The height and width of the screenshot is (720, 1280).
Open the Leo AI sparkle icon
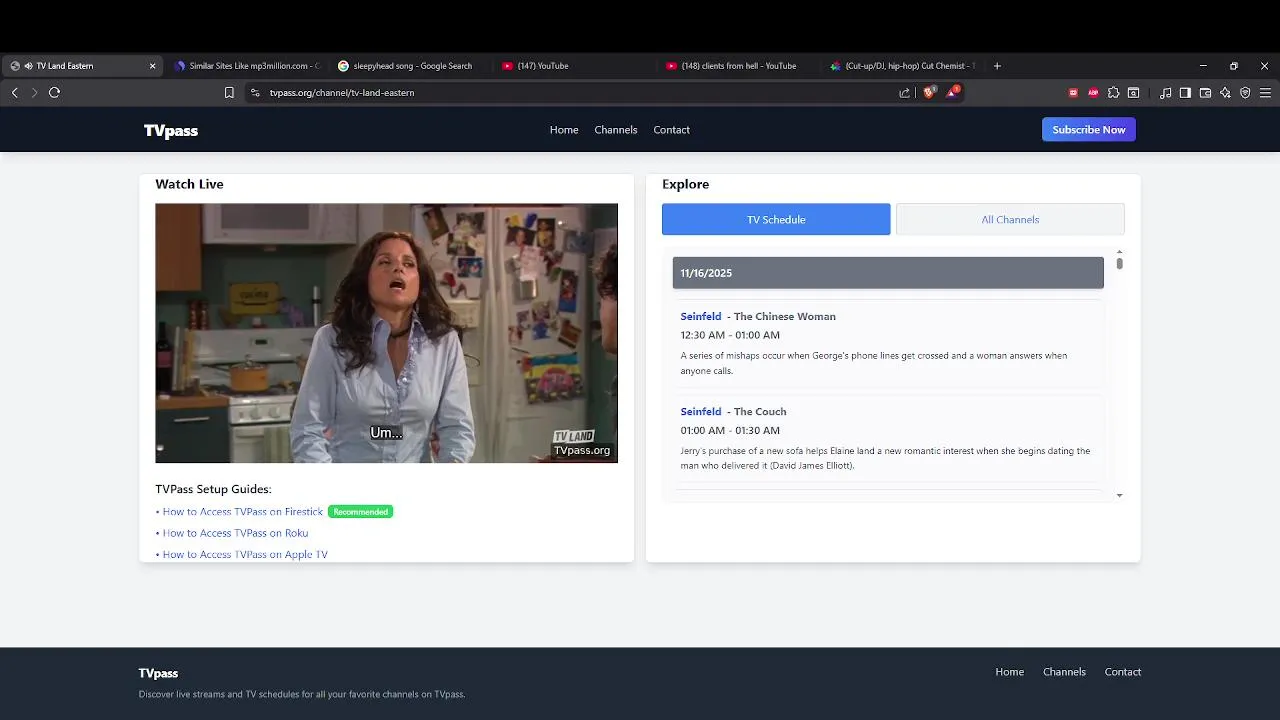click(1225, 92)
